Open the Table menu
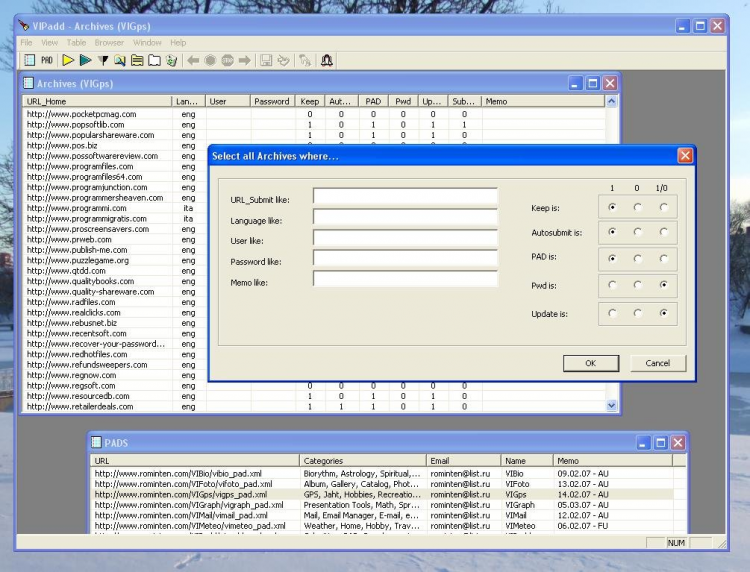The width and height of the screenshot is (750, 572). [76, 43]
